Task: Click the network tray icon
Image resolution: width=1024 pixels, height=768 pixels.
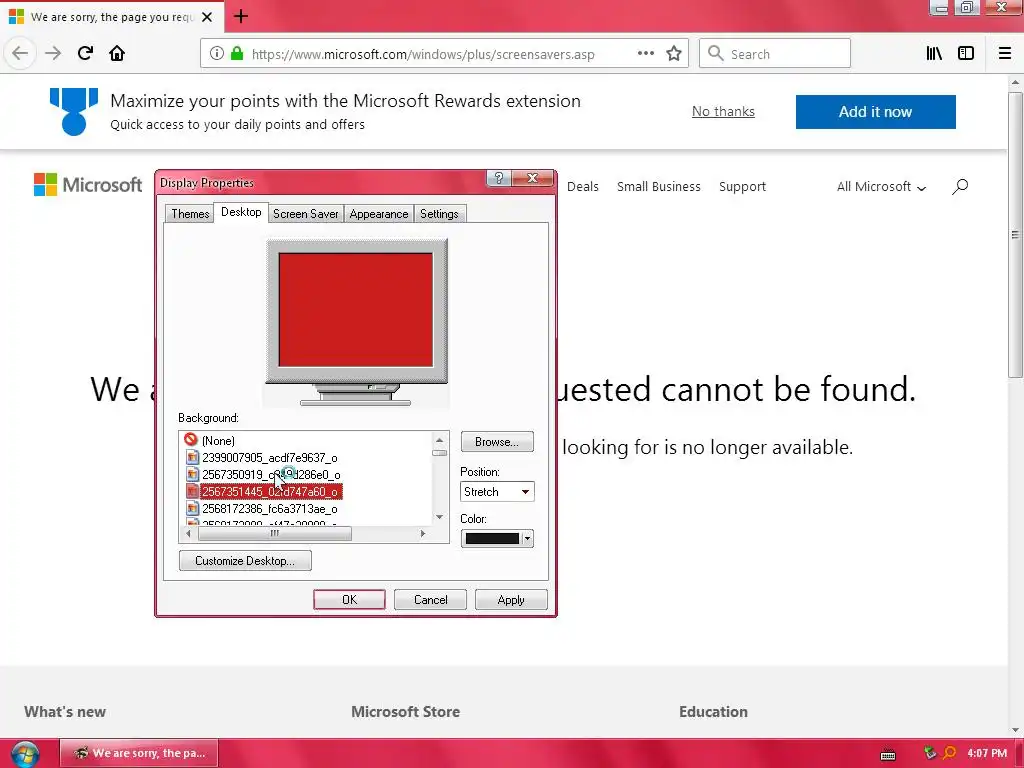Action: [x=930, y=753]
